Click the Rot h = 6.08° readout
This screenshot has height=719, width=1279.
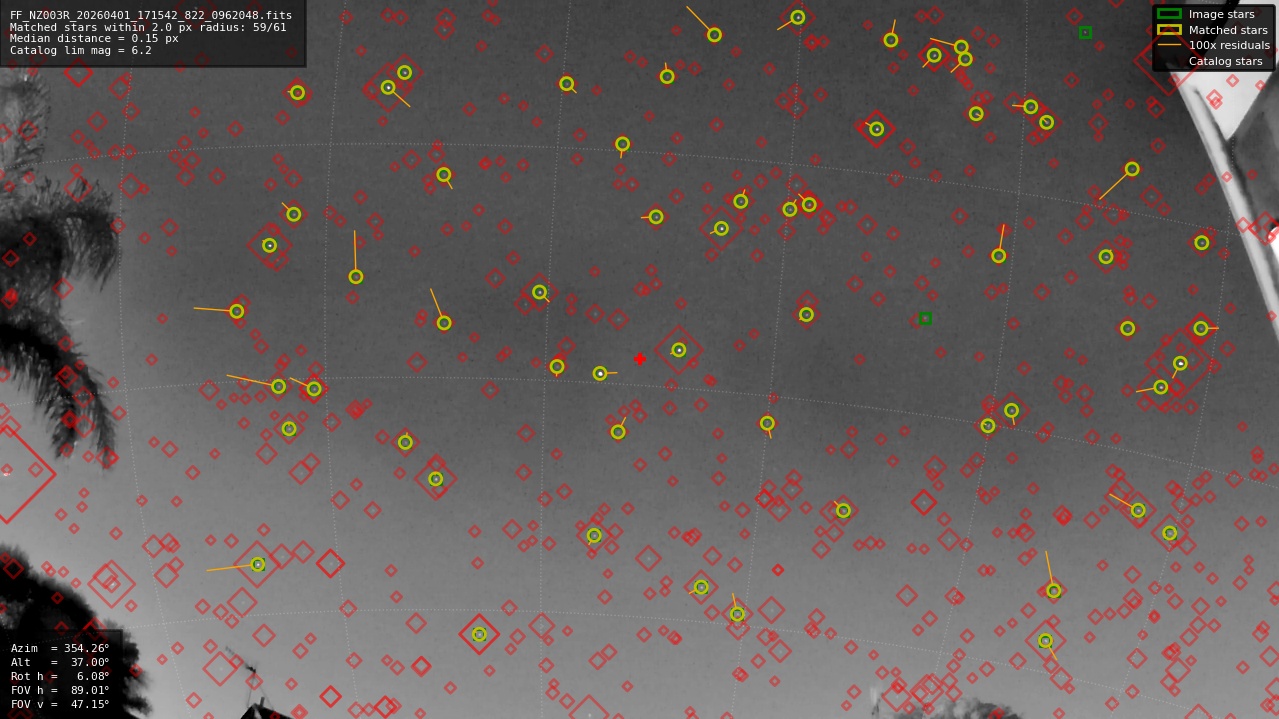click(60, 676)
